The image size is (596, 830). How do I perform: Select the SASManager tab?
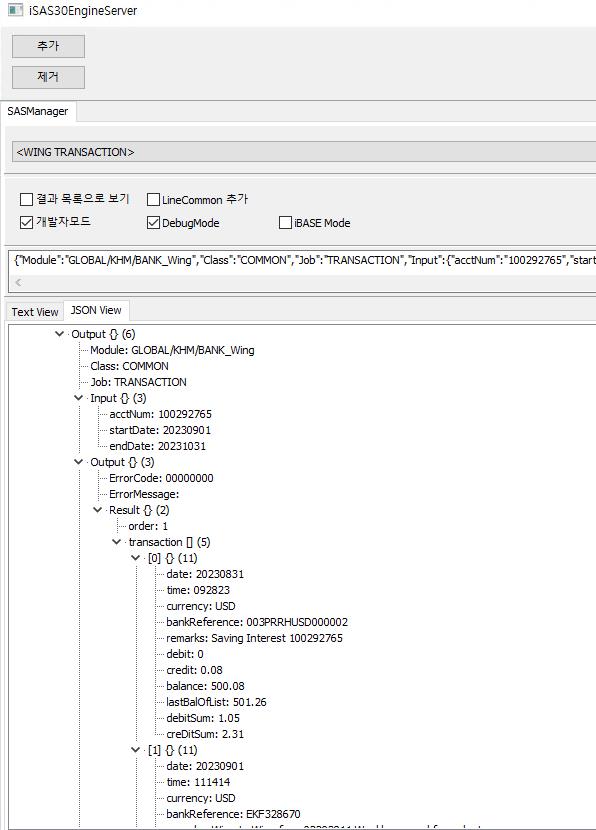coord(38,111)
